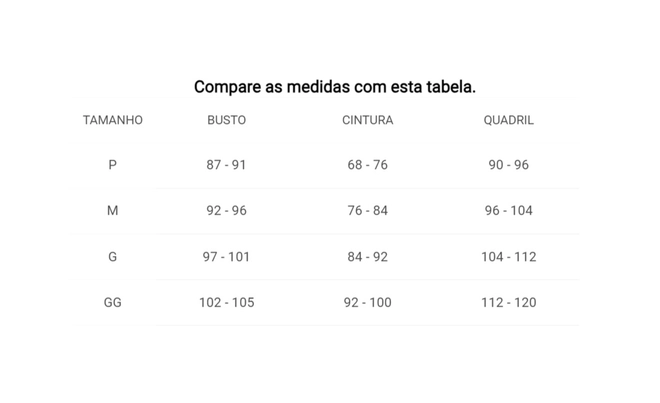Select busto value 97 - 101
Viewport: 660px width, 403px height.
click(x=226, y=257)
